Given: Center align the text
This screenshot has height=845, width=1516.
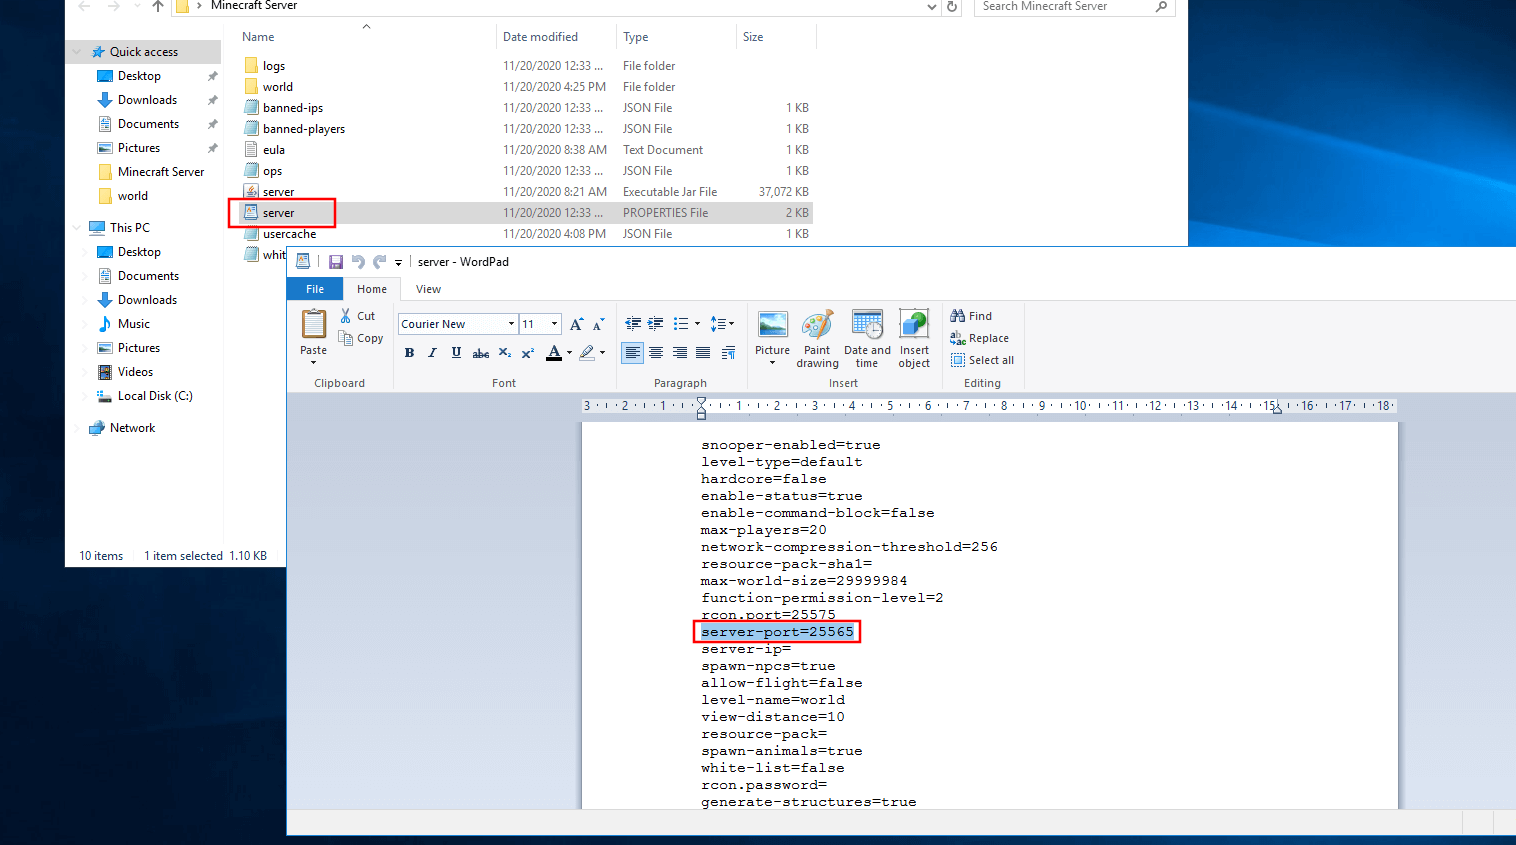Looking at the screenshot, I should tap(656, 352).
